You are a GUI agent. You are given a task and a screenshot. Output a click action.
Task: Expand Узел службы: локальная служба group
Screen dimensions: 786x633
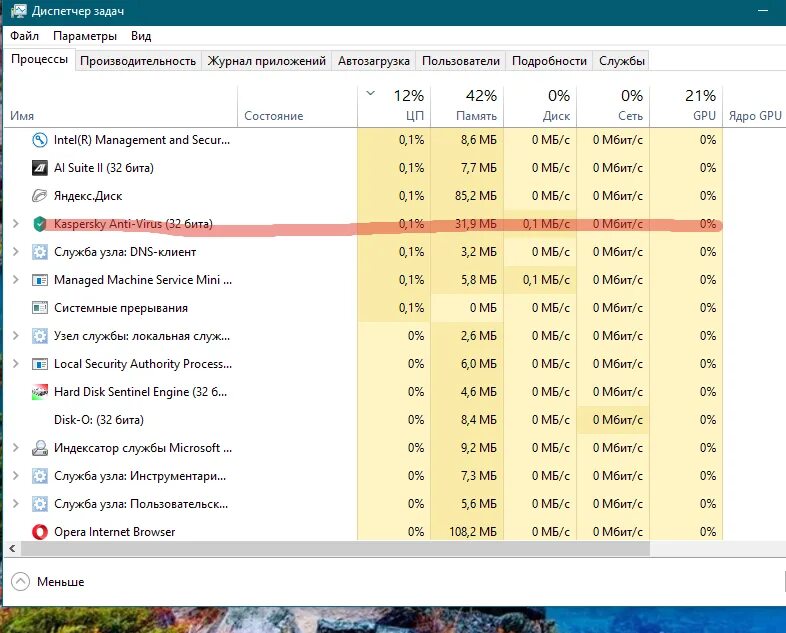coord(16,336)
